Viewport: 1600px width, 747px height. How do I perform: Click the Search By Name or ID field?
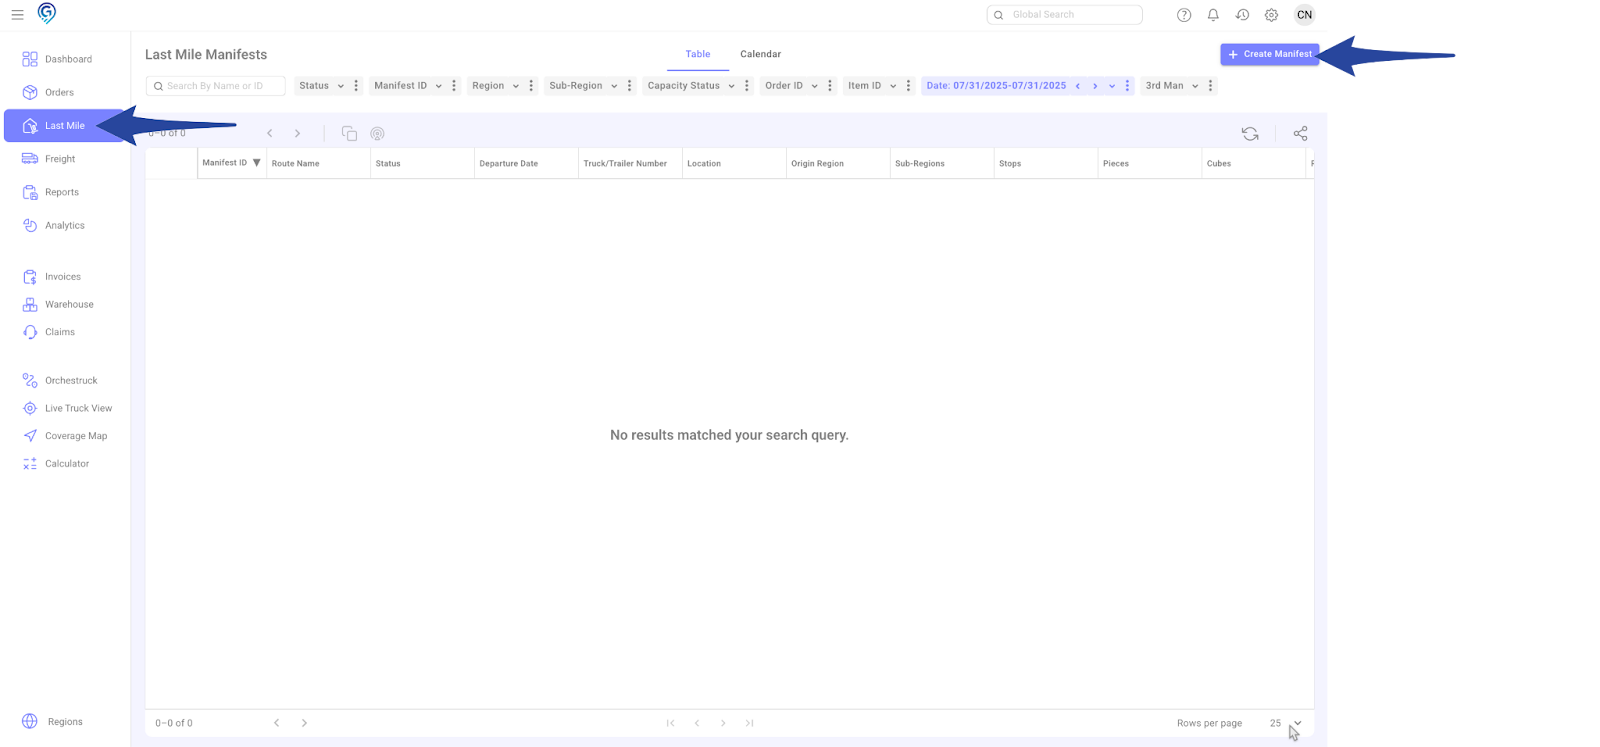217,86
